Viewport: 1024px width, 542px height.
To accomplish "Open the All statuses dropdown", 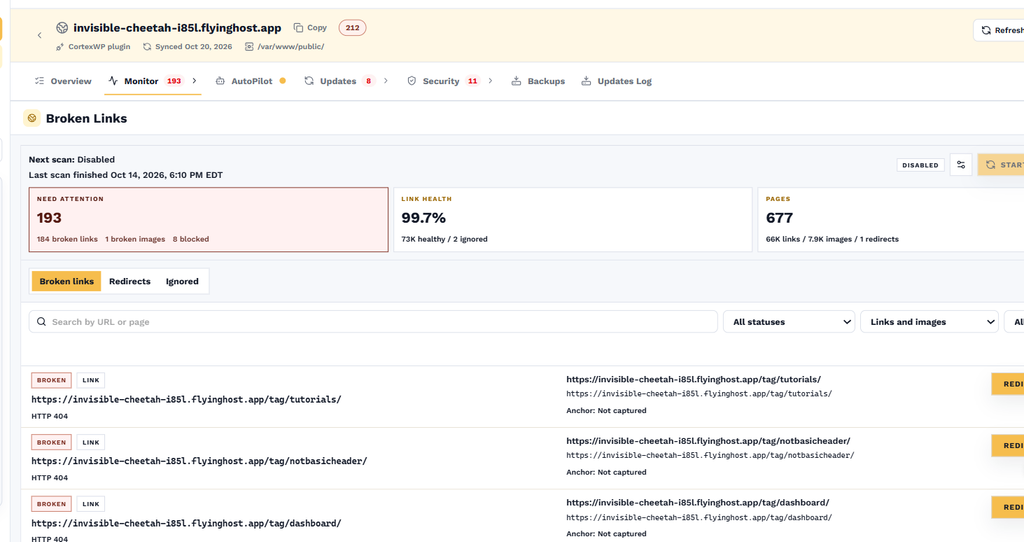I will pos(789,322).
